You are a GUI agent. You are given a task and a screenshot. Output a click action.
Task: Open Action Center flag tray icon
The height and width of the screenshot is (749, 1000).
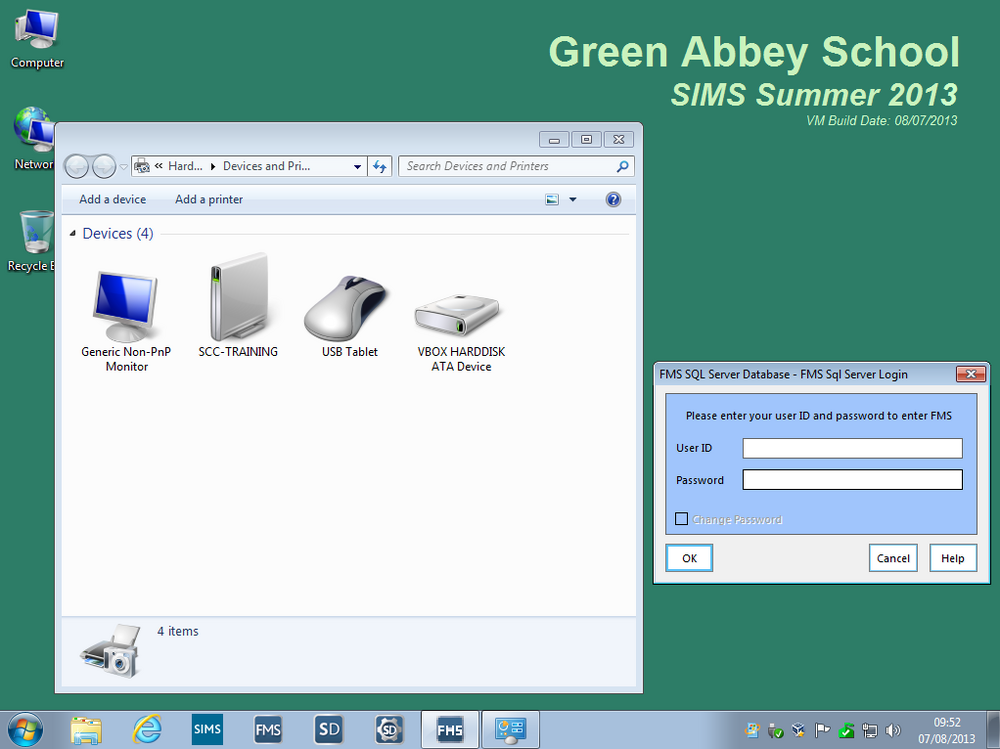tap(823, 730)
